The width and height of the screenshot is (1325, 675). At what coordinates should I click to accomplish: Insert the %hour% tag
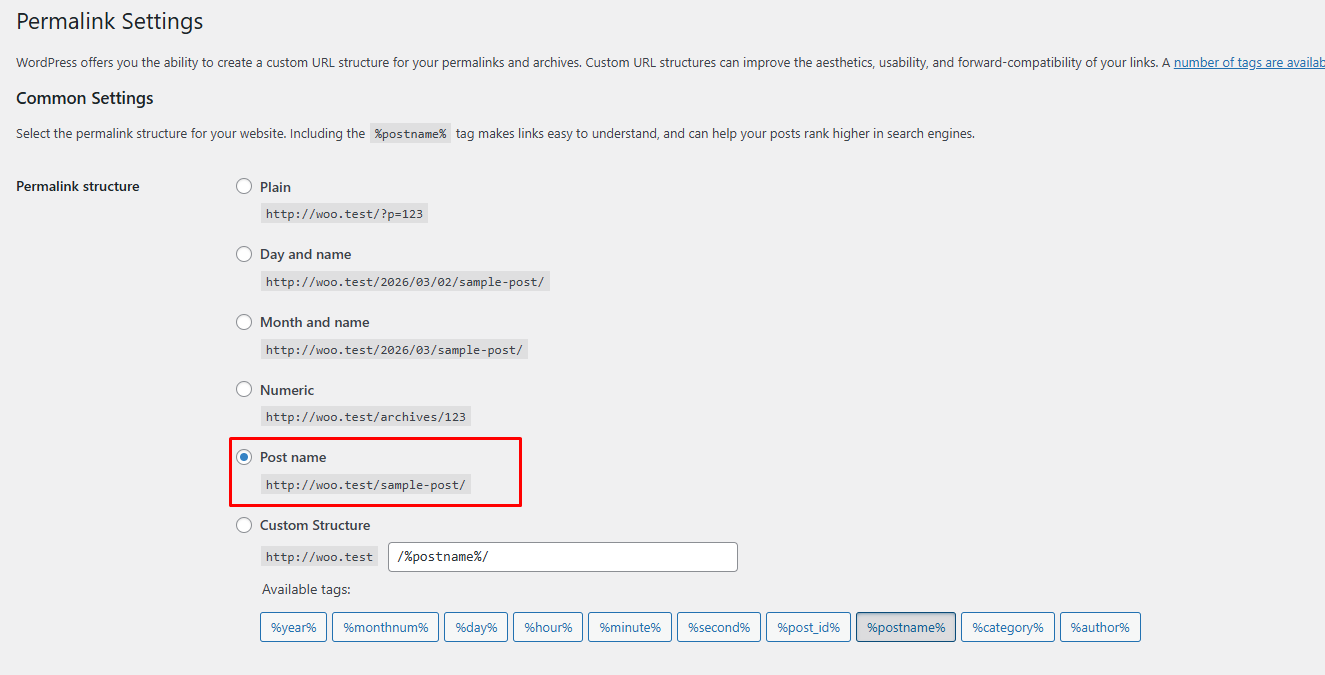(x=548, y=628)
